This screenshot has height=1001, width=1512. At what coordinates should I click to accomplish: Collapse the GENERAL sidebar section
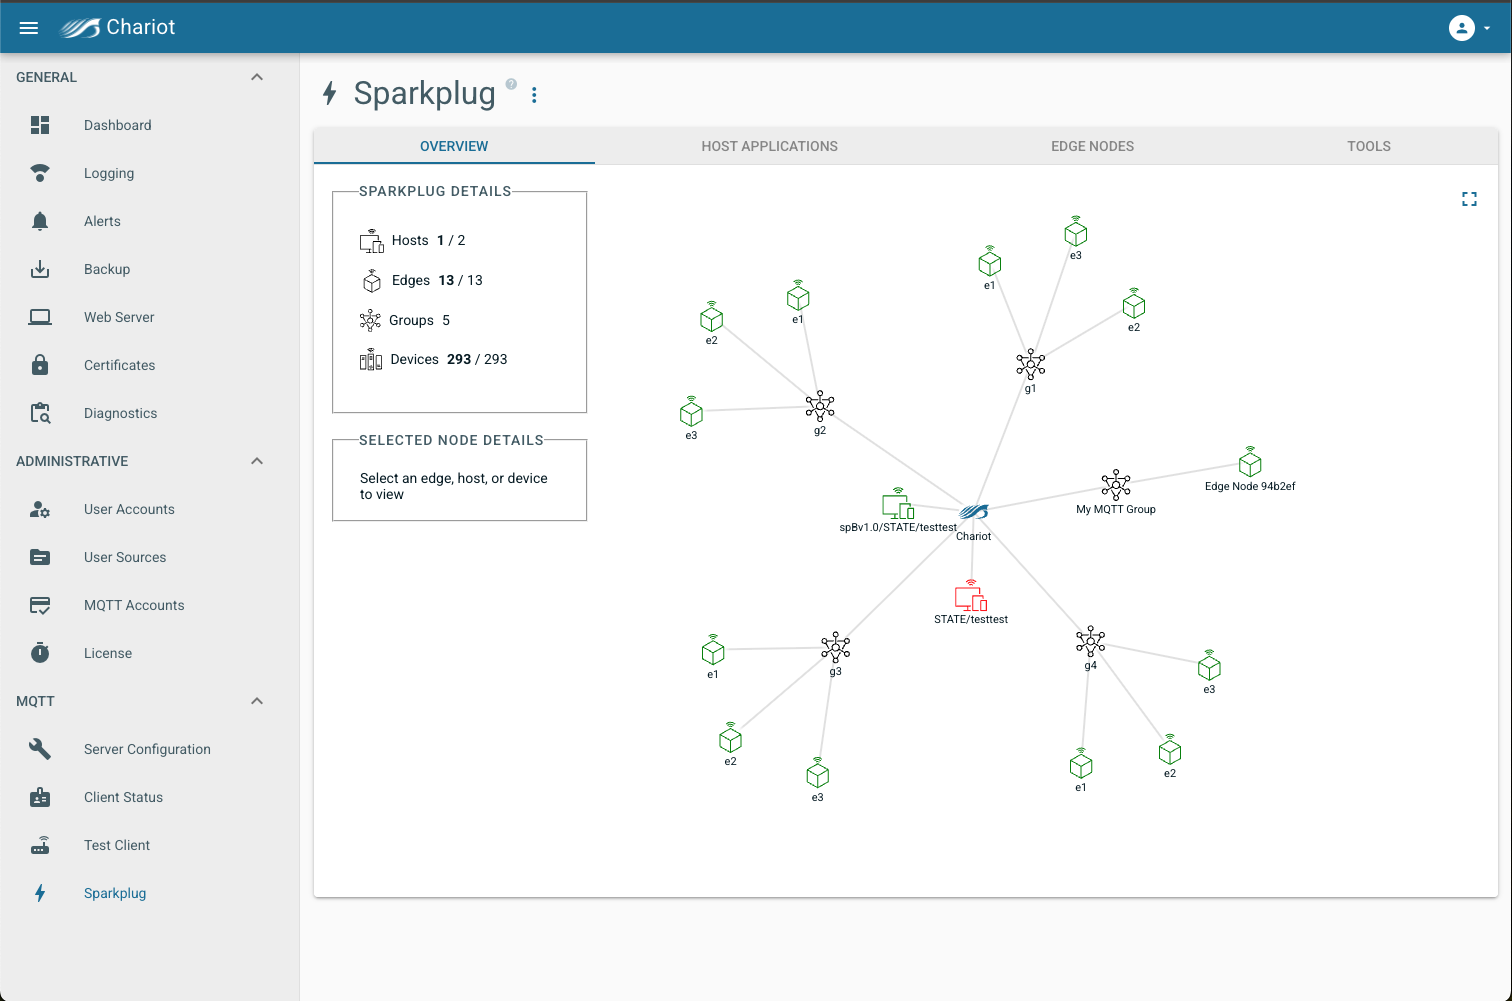pyautogui.click(x=257, y=77)
